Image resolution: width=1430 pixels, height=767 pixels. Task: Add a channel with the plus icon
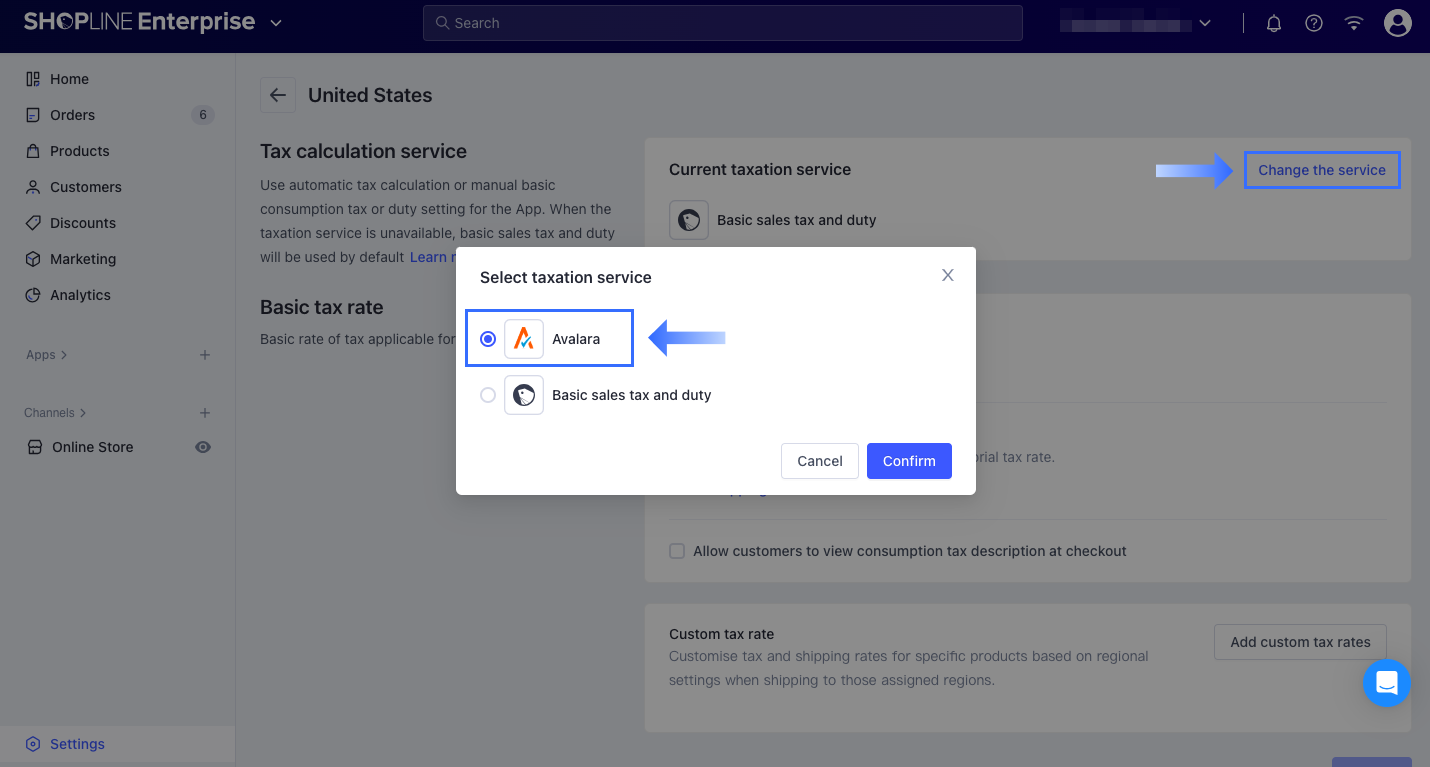205,413
